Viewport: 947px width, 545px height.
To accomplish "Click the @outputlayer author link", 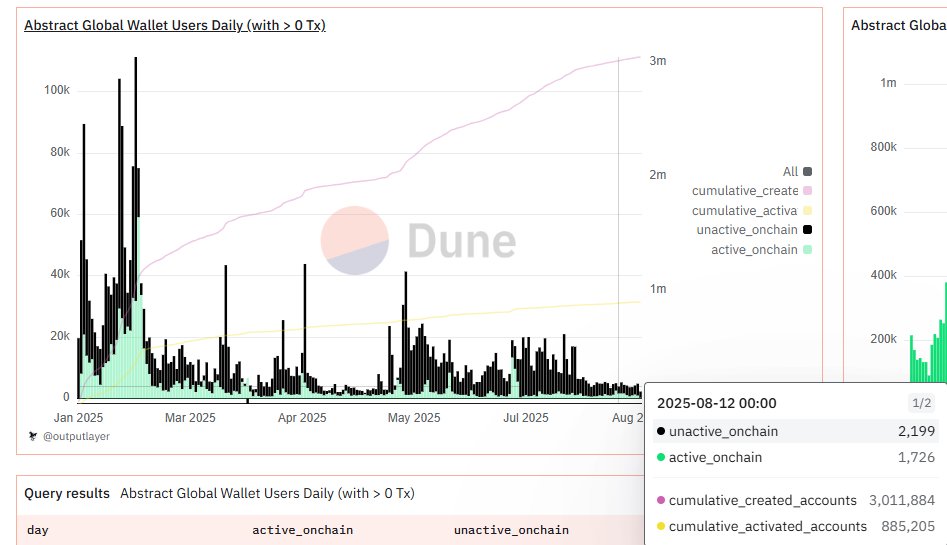I will pyautogui.click(x=76, y=436).
